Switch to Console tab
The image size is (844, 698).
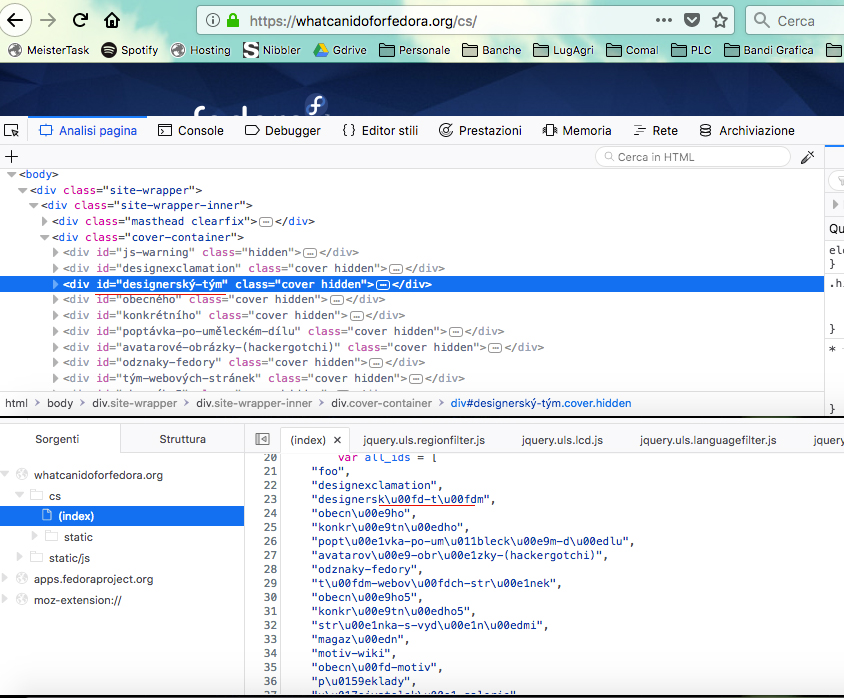(191, 130)
